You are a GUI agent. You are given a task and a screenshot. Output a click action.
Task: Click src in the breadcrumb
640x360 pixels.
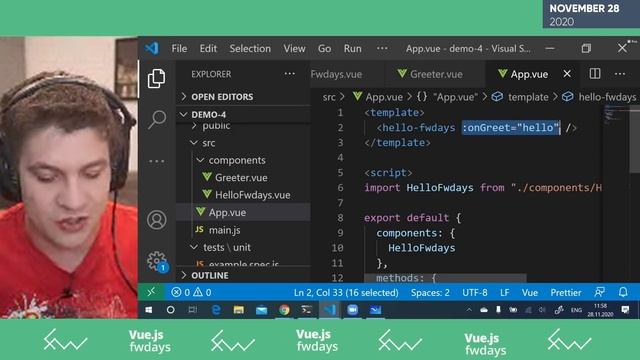point(329,97)
